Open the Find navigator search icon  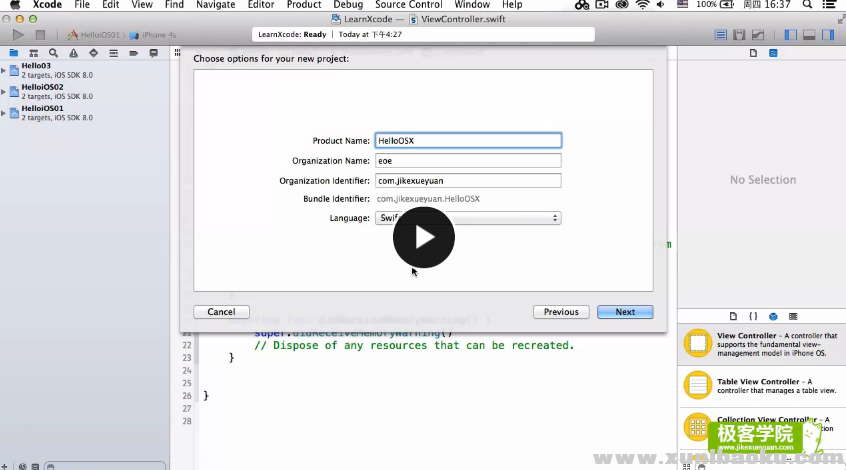coord(52,53)
